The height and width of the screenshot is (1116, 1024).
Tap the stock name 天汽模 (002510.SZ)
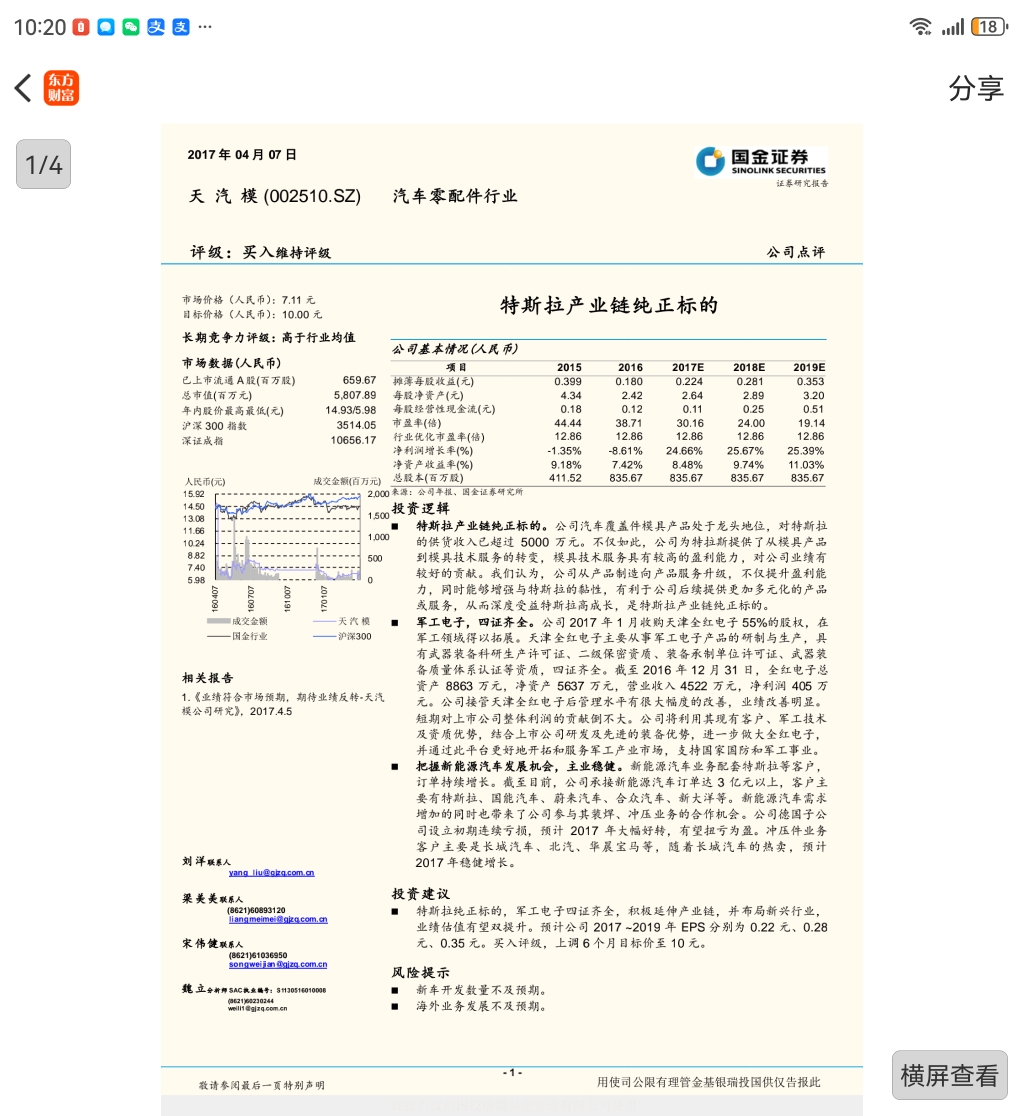pos(275,196)
